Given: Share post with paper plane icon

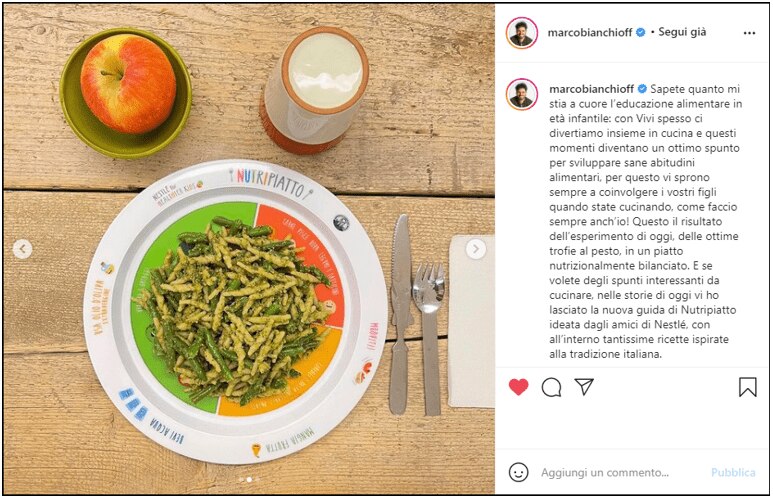Looking at the screenshot, I should 584,387.
